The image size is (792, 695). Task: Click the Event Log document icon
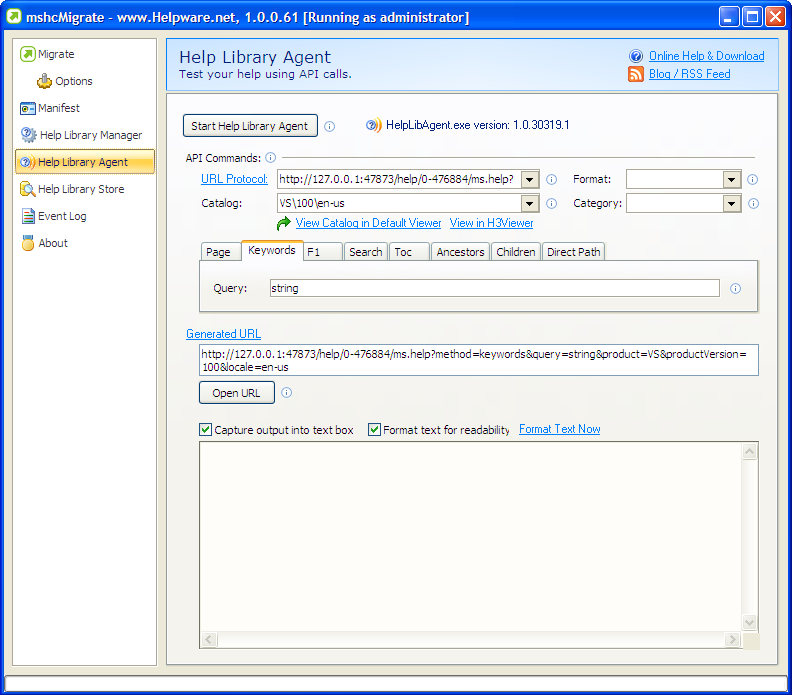tap(28, 216)
